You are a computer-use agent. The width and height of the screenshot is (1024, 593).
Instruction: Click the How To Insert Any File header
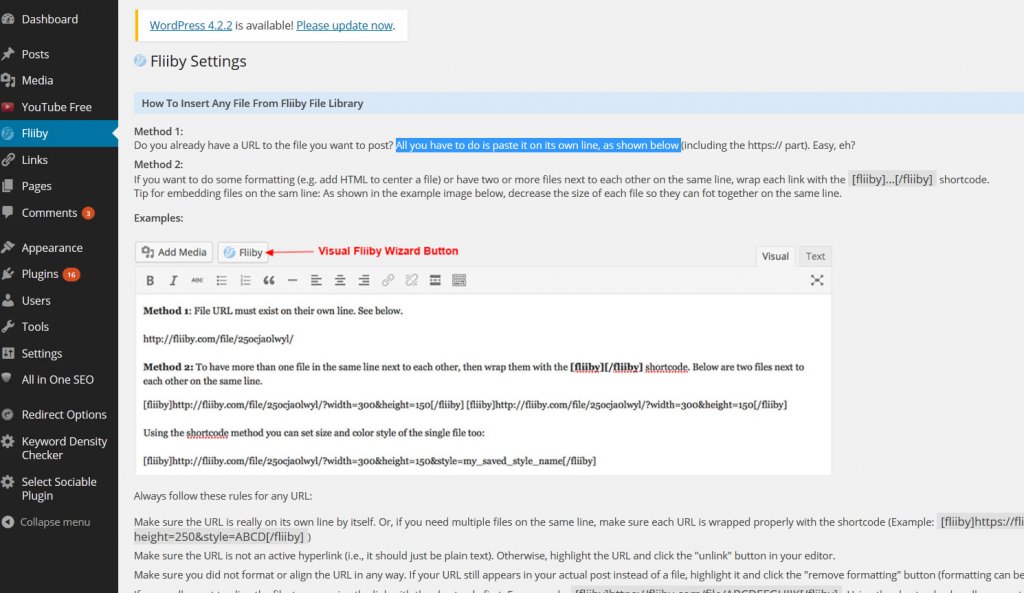252,103
